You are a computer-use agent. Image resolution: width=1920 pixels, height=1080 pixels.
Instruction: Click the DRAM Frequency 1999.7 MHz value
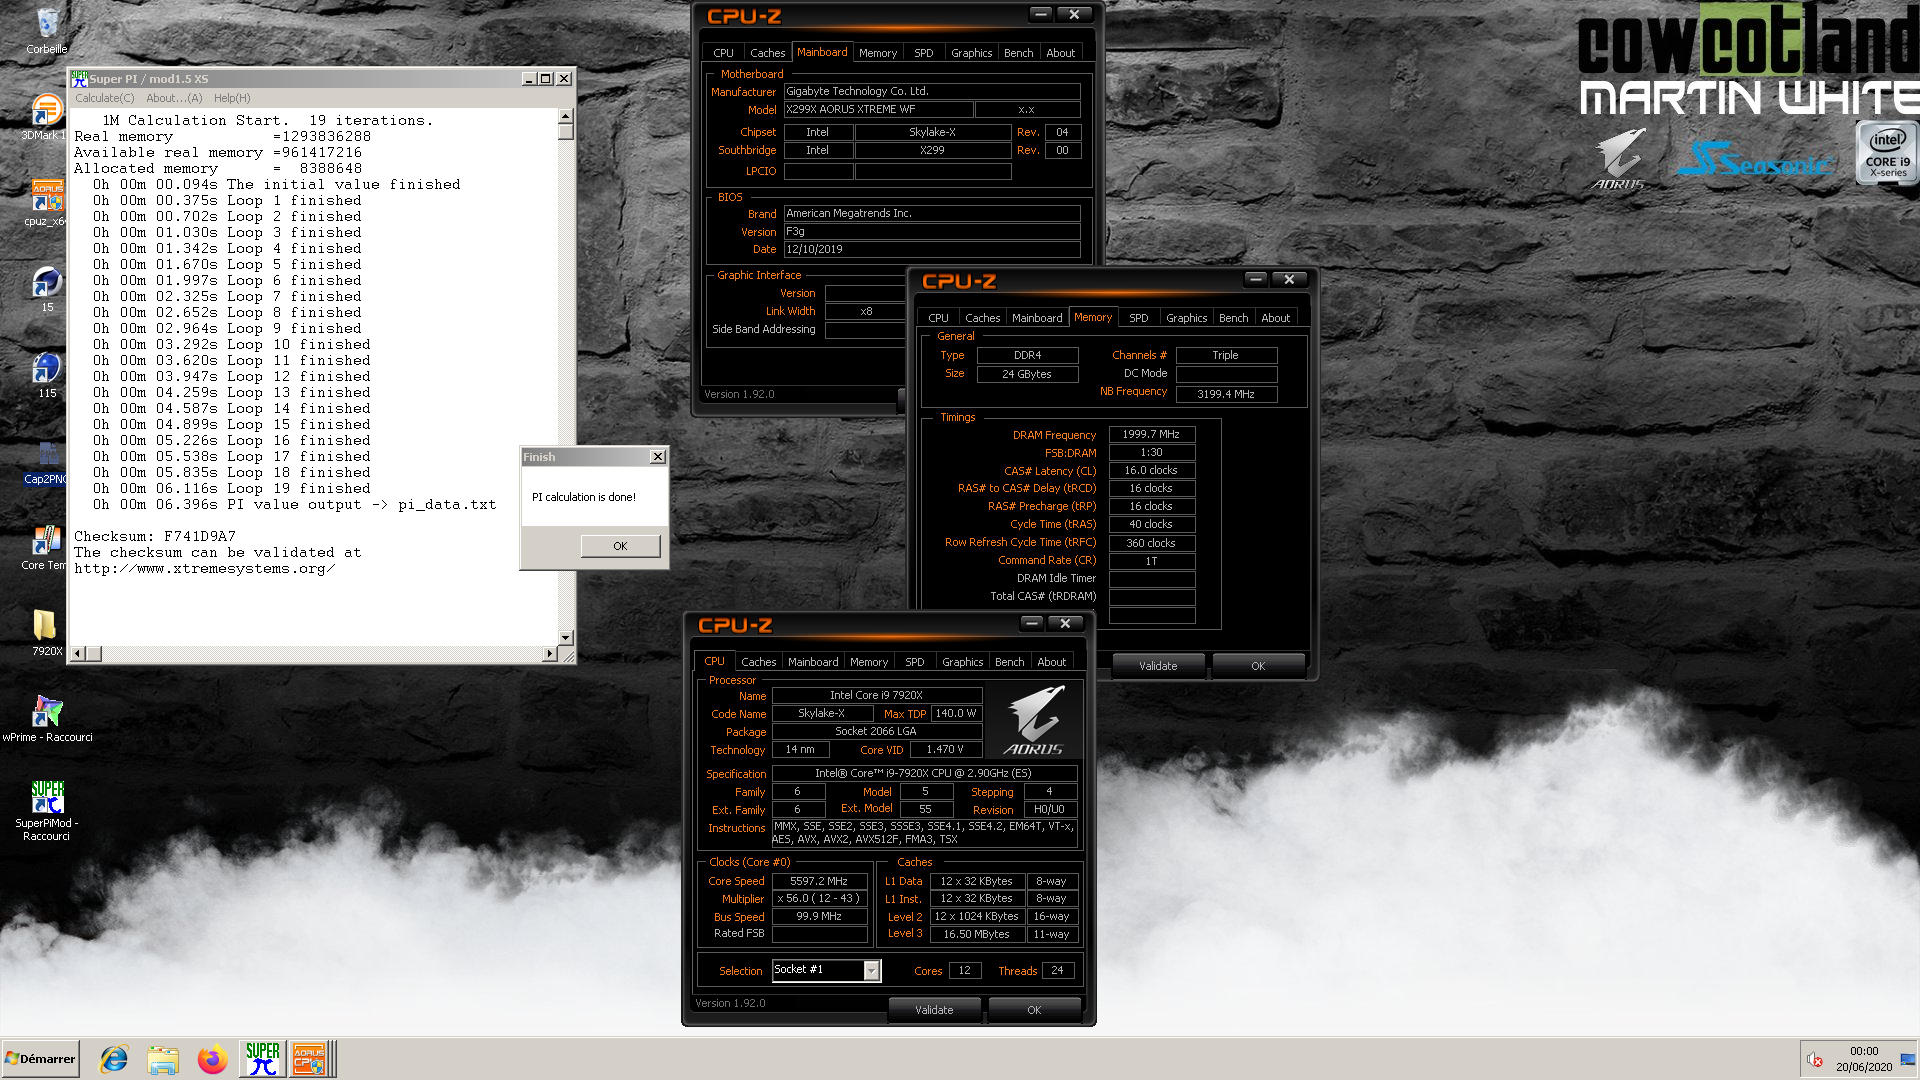pos(1151,435)
